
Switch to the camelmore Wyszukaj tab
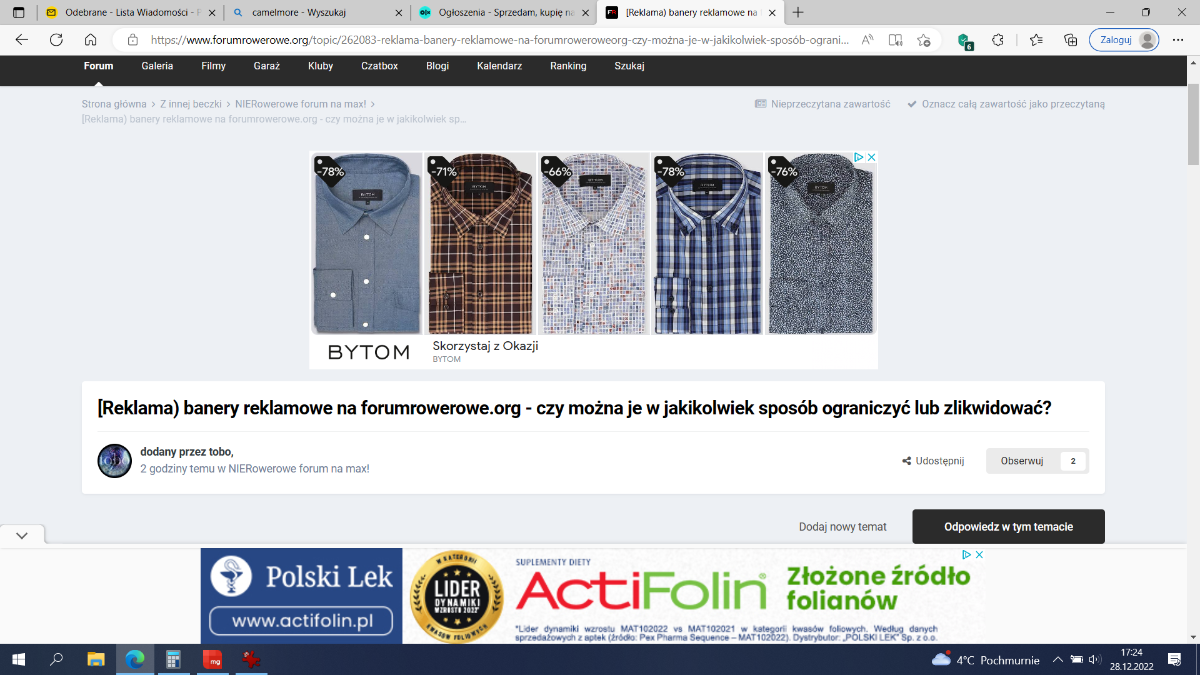coord(315,13)
